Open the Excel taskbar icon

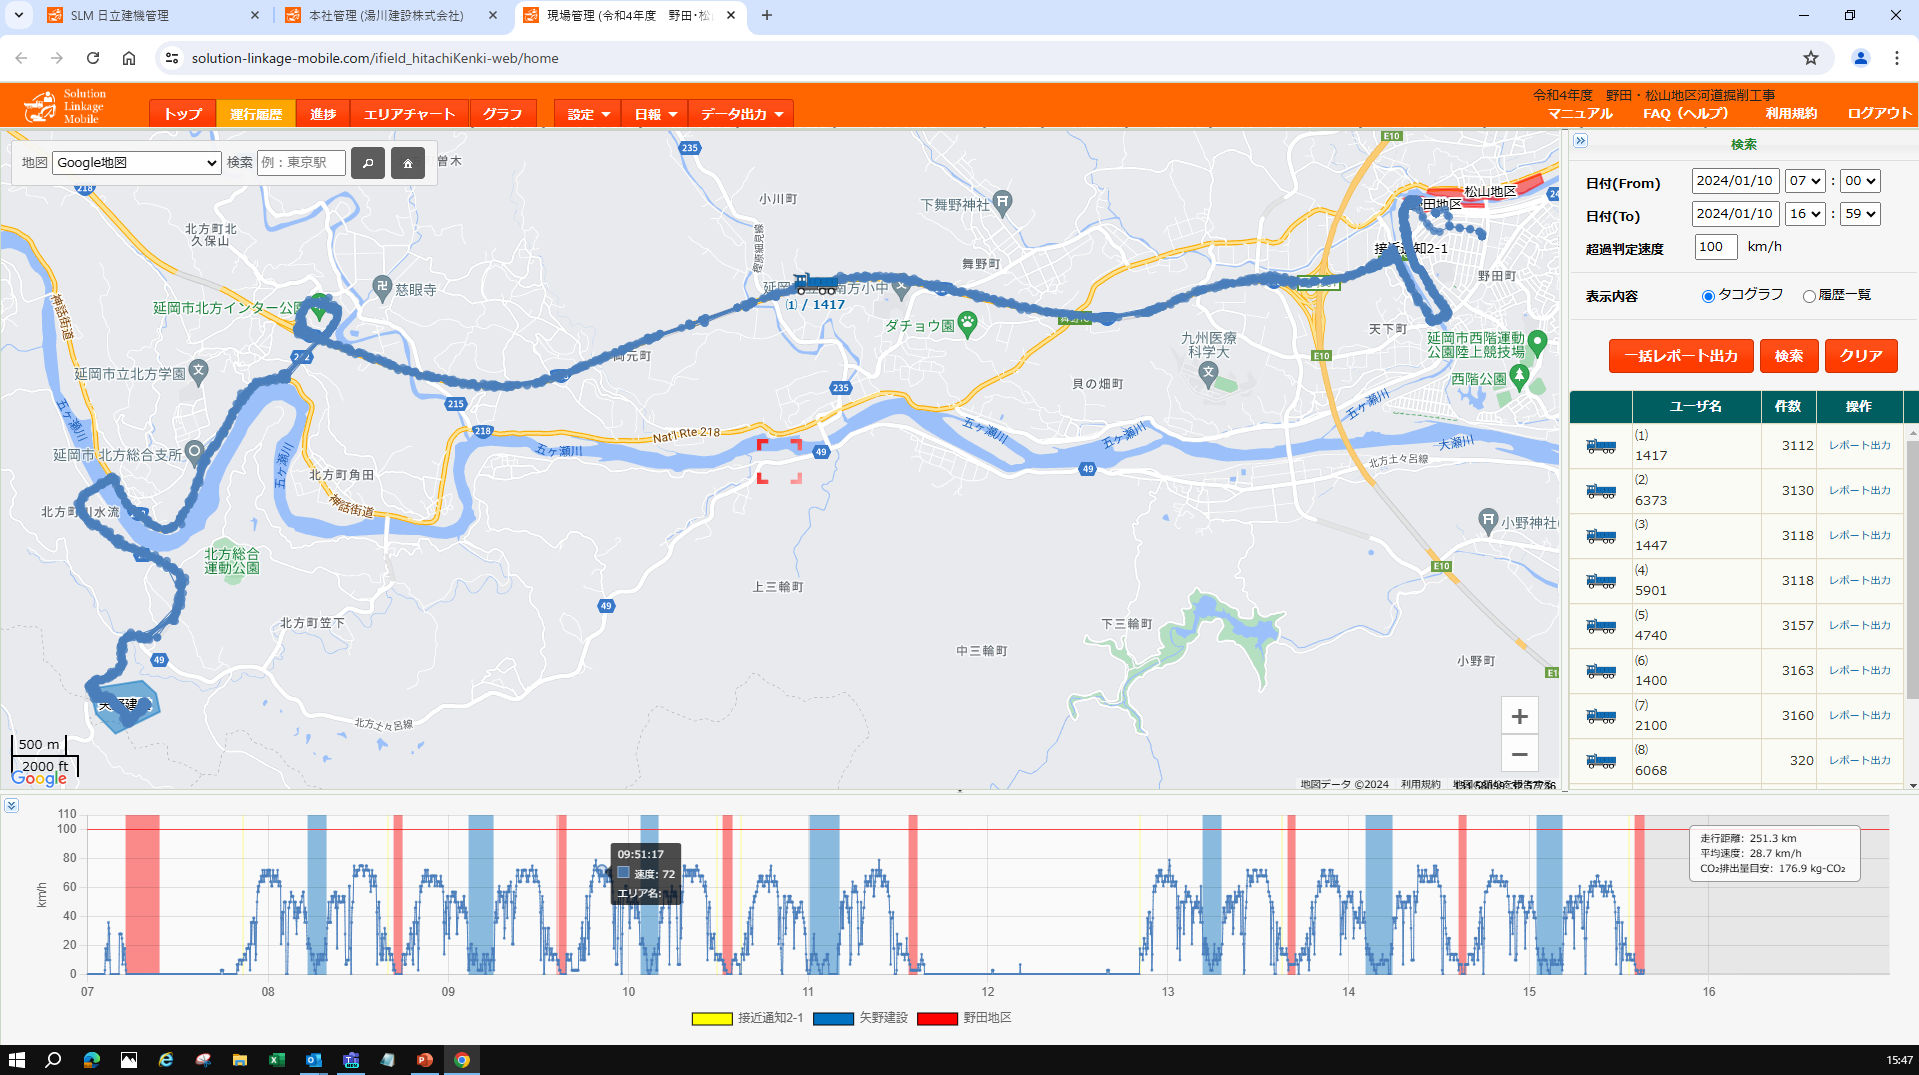[x=277, y=1060]
